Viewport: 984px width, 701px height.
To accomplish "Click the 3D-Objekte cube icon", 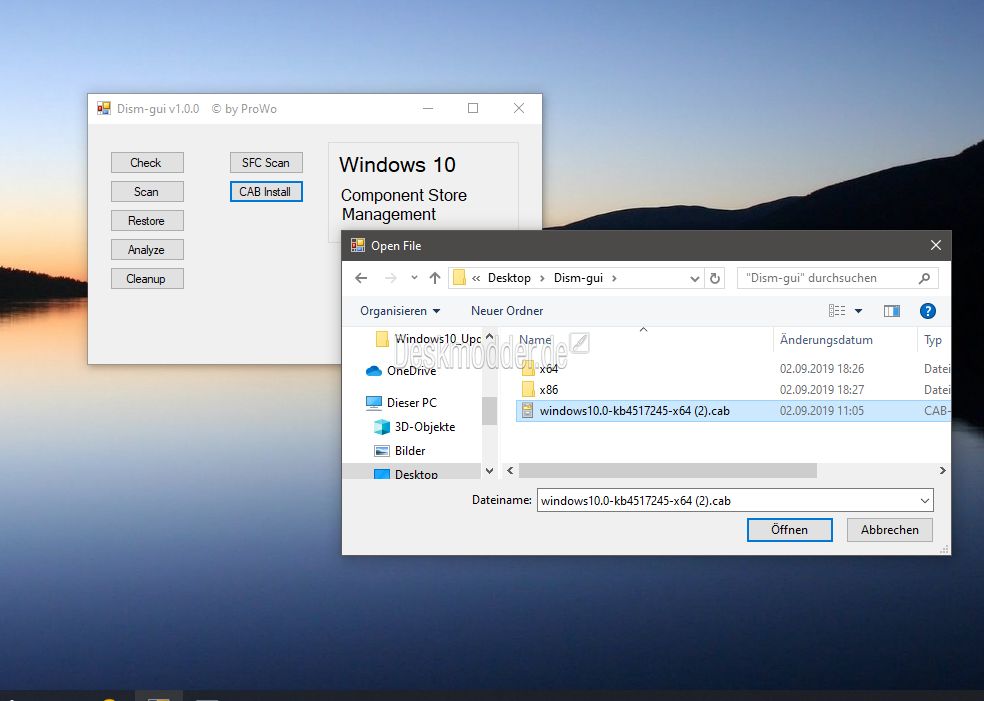I will [x=382, y=427].
